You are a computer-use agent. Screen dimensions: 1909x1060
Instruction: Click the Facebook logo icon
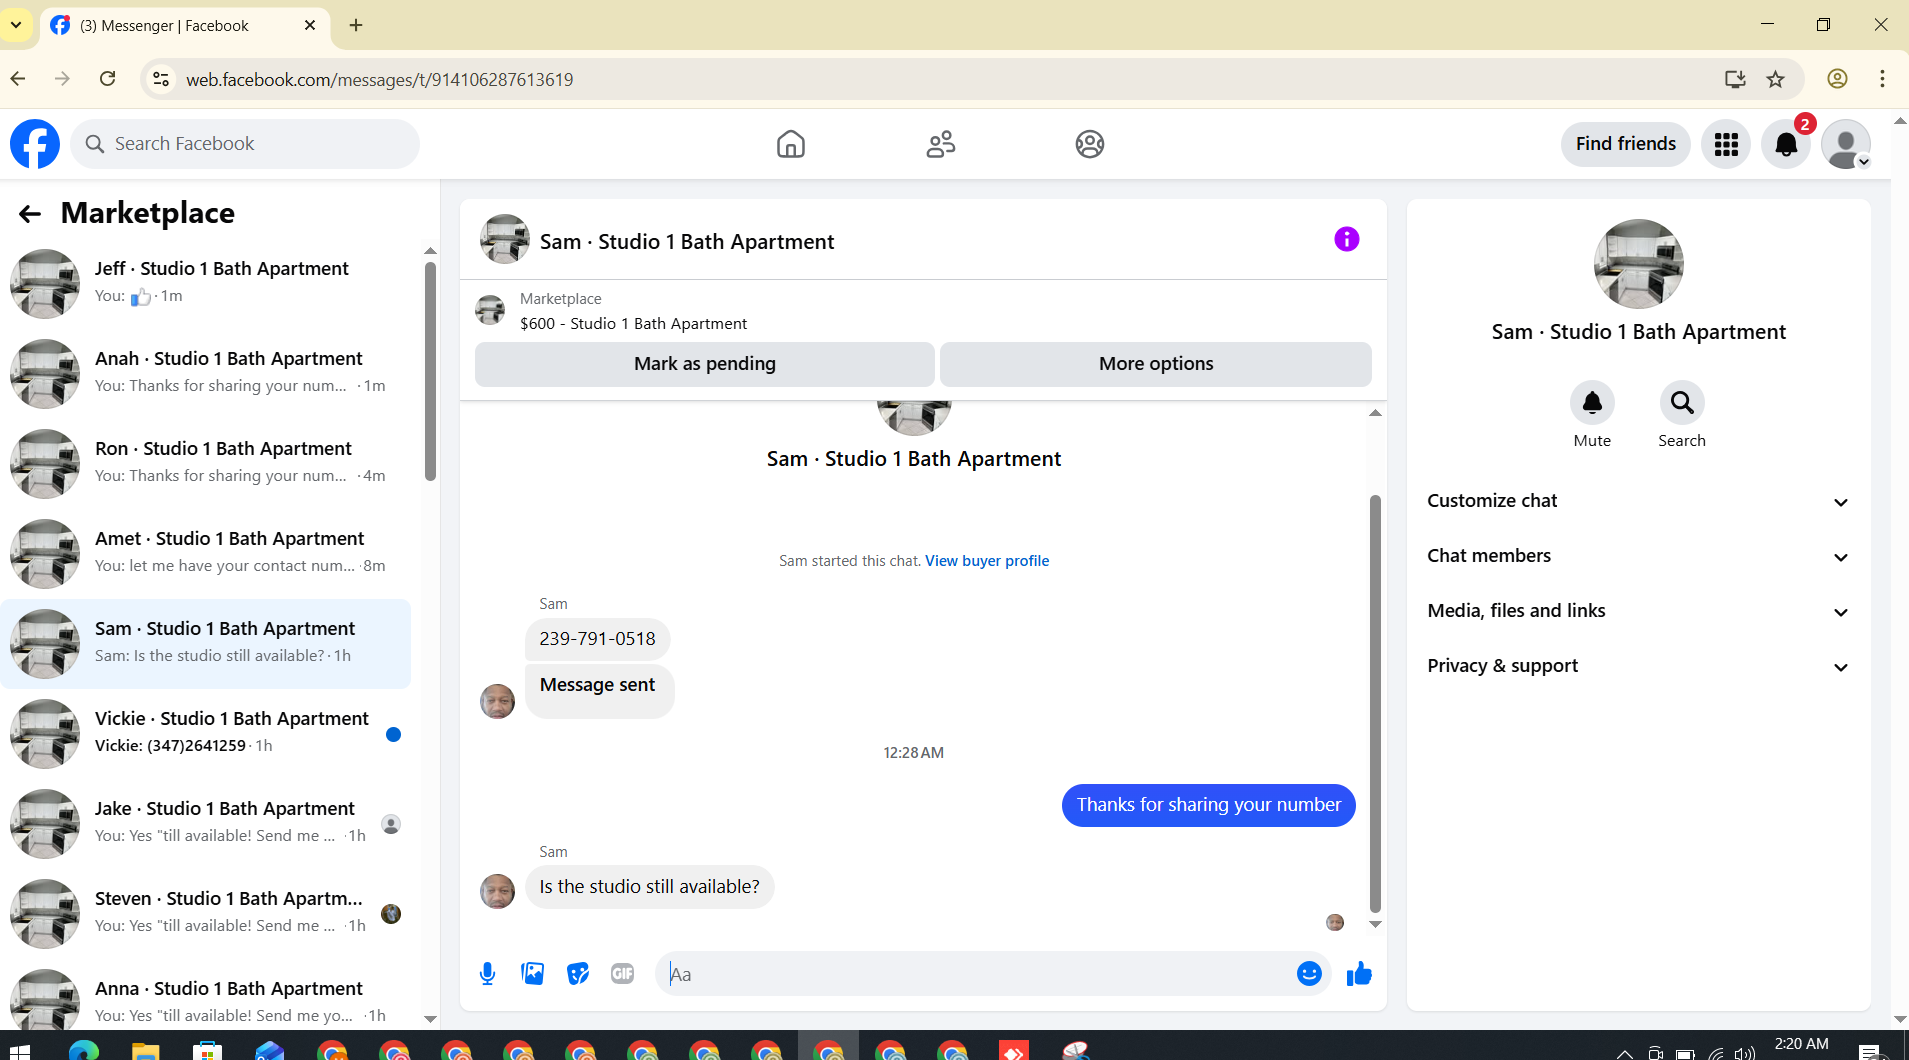(35, 144)
